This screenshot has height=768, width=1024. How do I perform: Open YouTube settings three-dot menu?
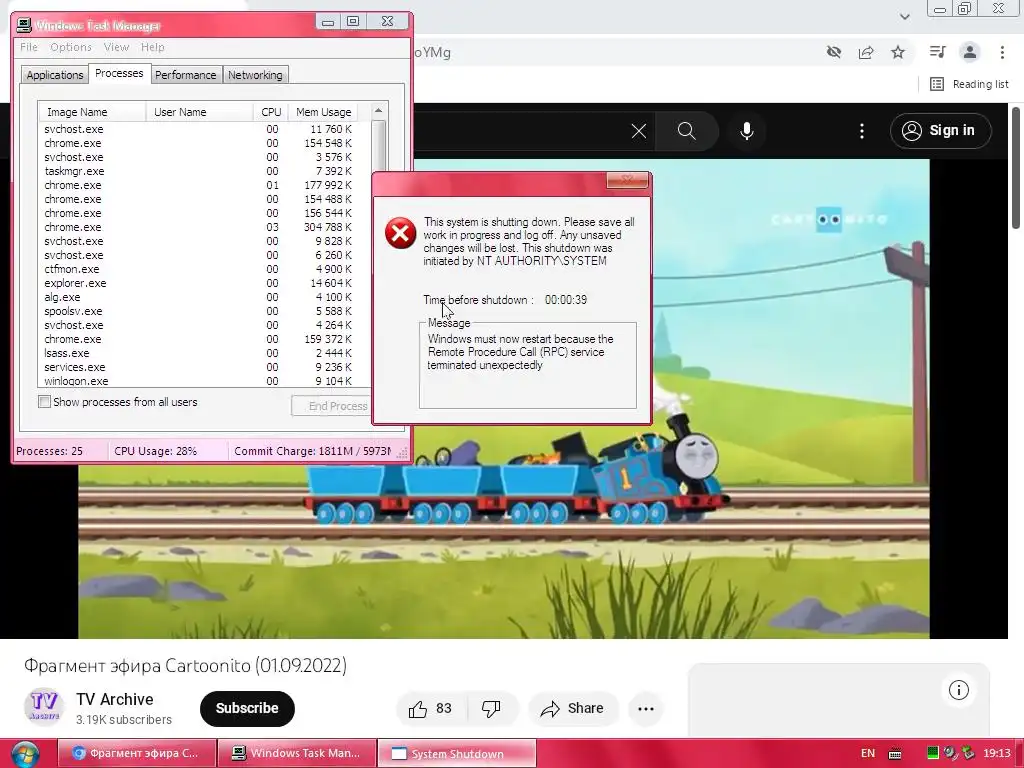[x=862, y=131]
